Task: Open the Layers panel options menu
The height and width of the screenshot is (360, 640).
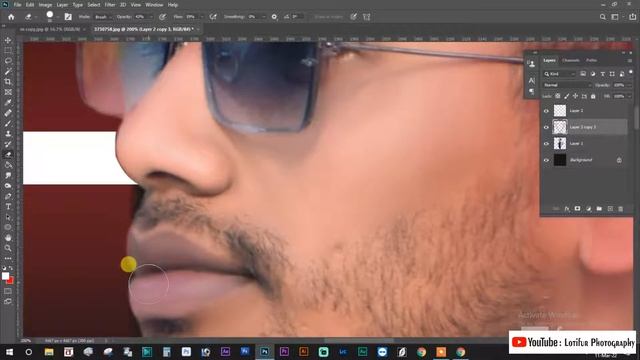Action: [x=630, y=60]
